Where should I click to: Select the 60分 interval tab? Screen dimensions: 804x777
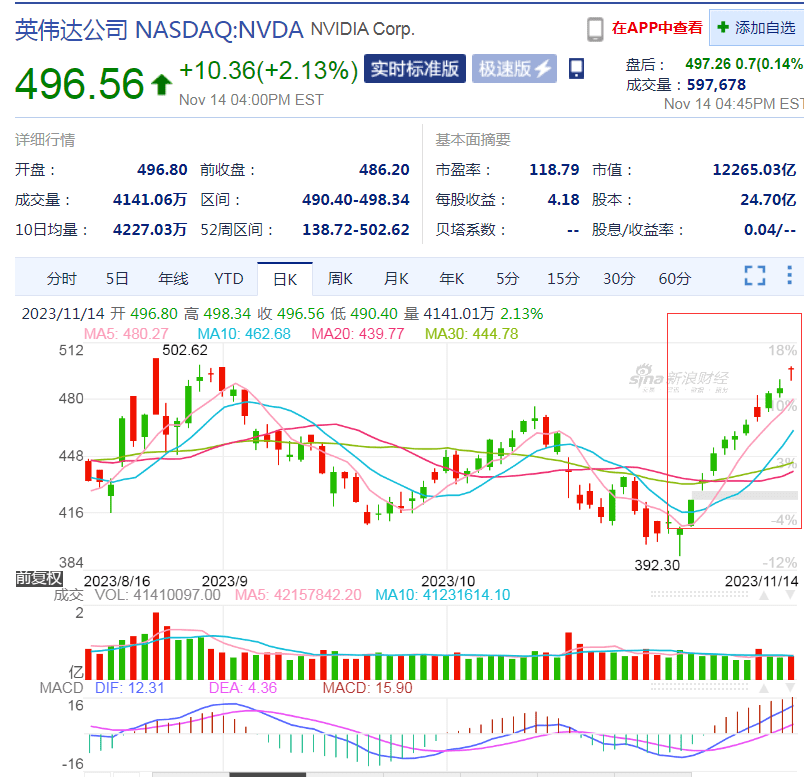675,279
